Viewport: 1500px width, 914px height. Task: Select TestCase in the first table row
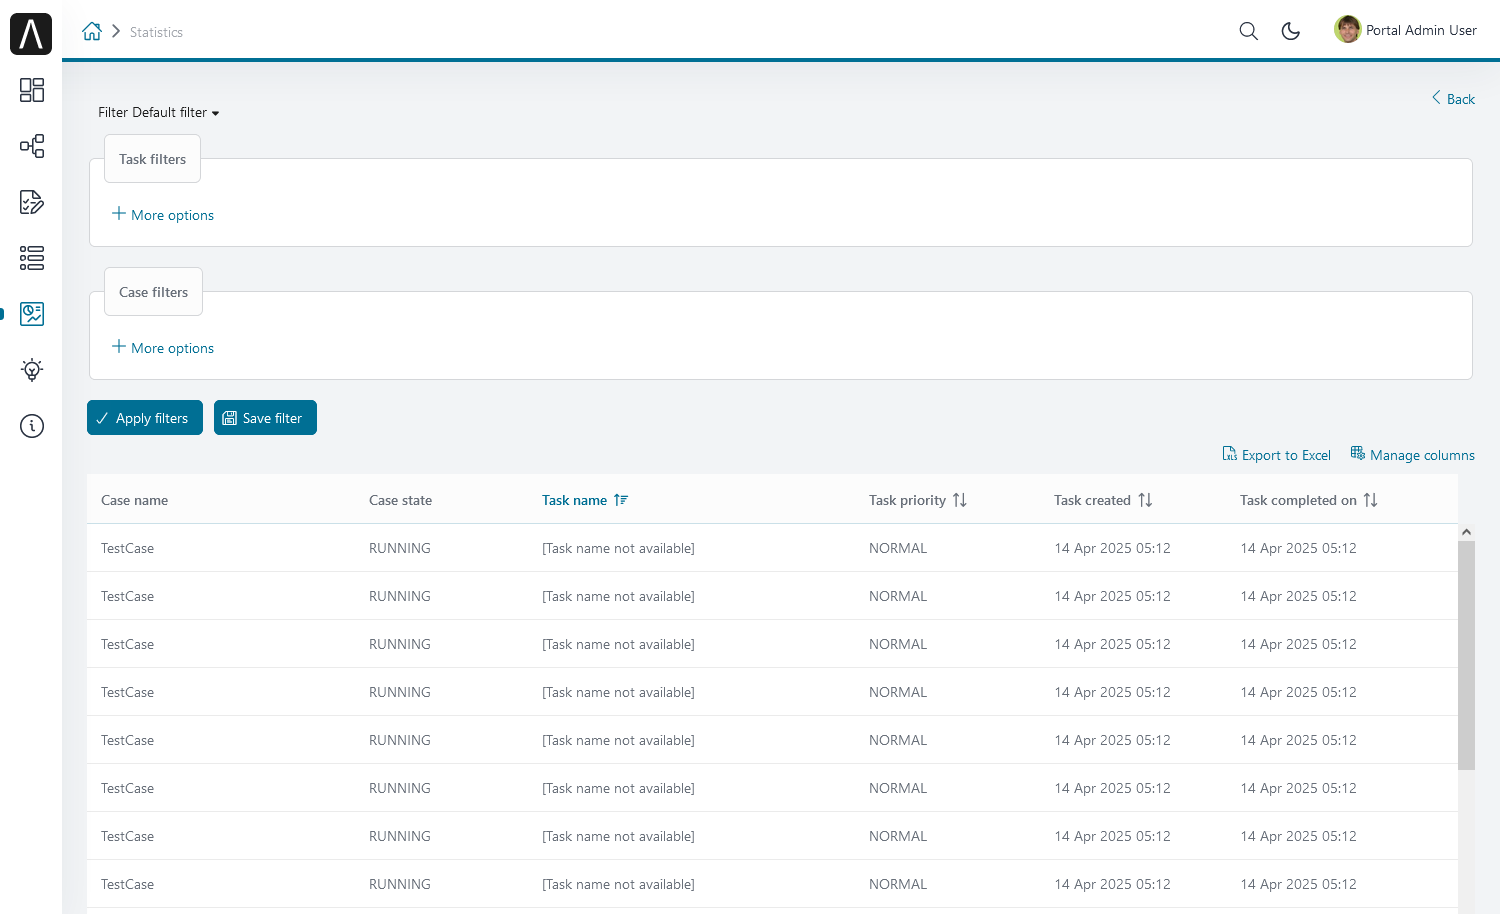(x=127, y=548)
